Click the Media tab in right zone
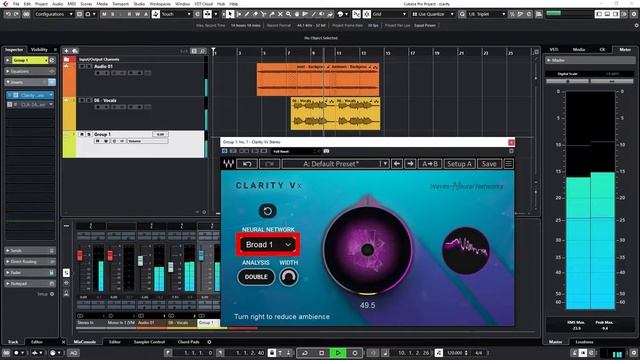Viewport: 640px width, 360px height. (579, 50)
